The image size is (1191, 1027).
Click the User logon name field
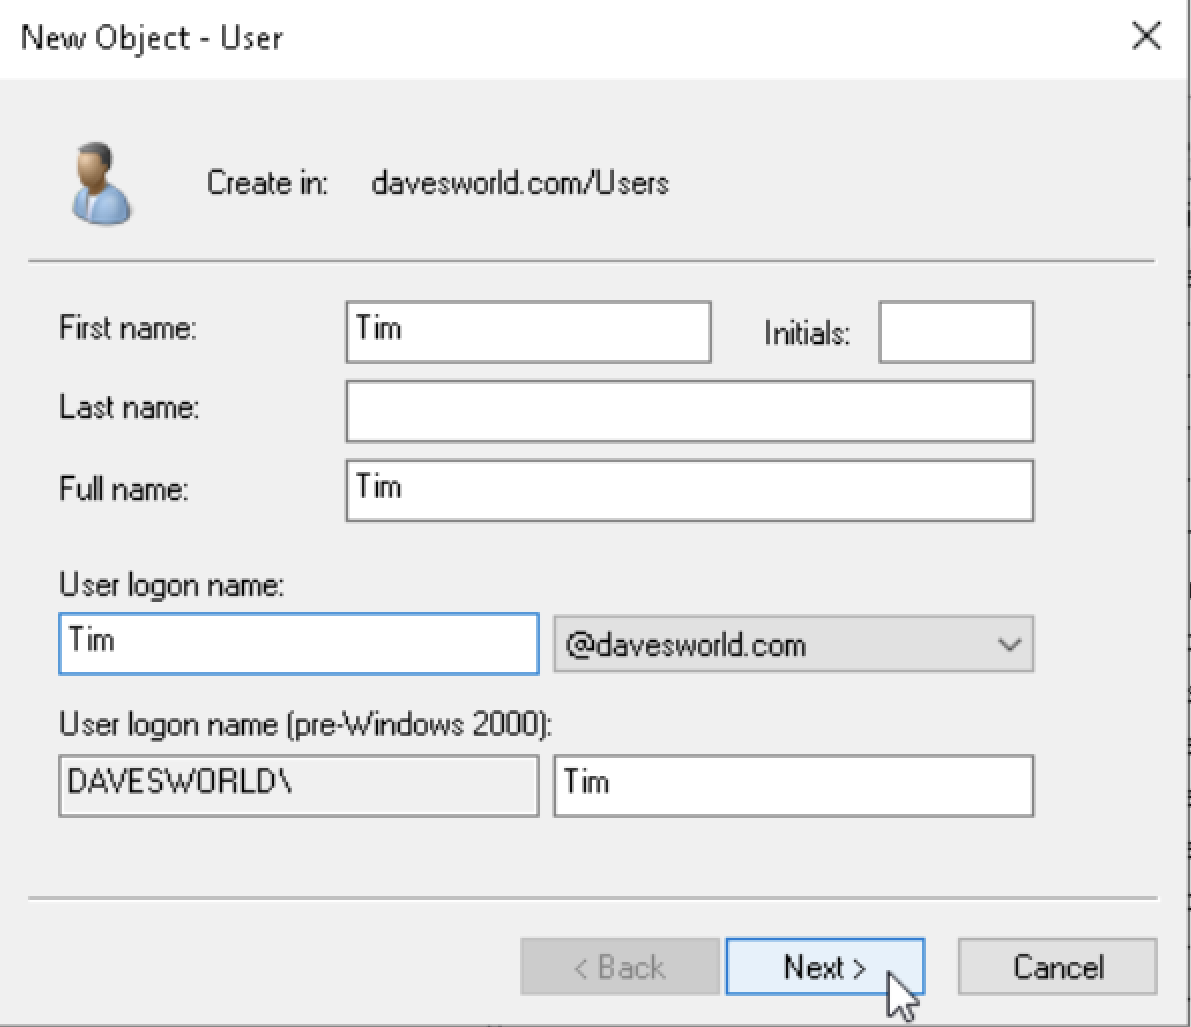point(299,643)
